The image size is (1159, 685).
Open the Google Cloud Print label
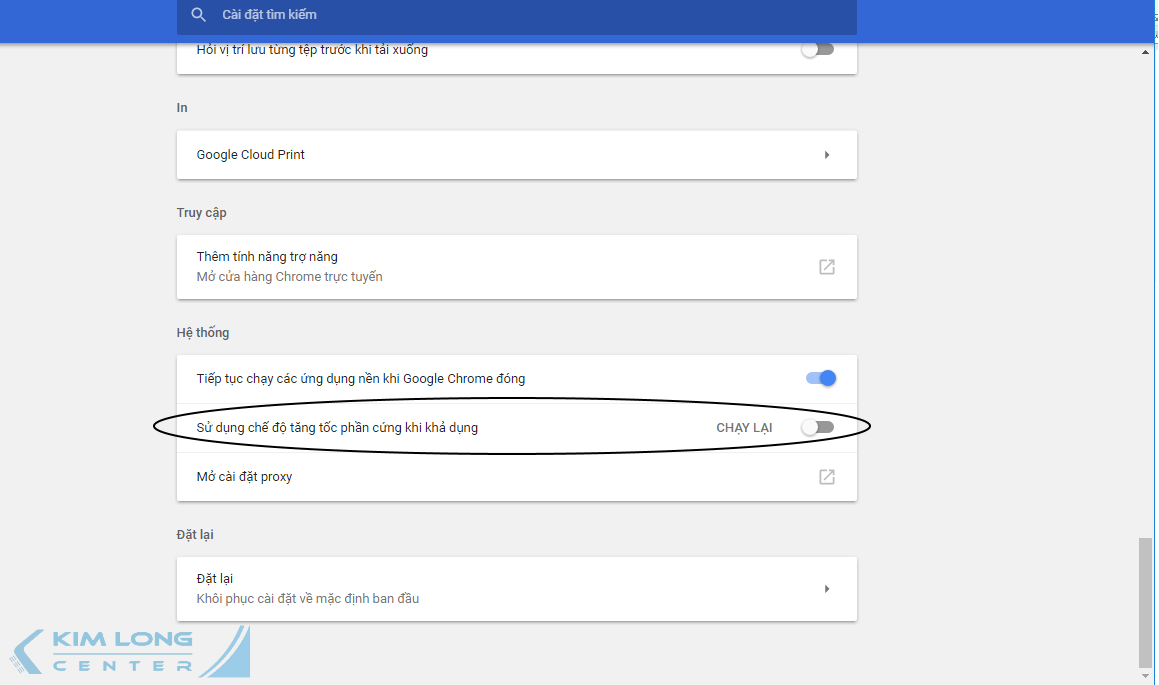click(251, 155)
